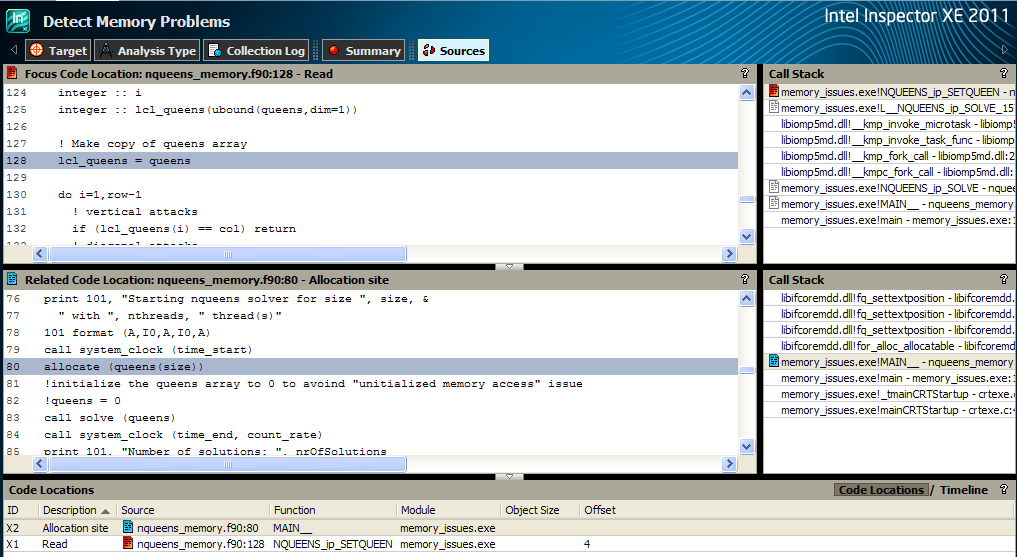This screenshot has height=557, width=1017.
Task: Select __kmp_invoke_microtask call stack frame
Action: (x=891, y=124)
